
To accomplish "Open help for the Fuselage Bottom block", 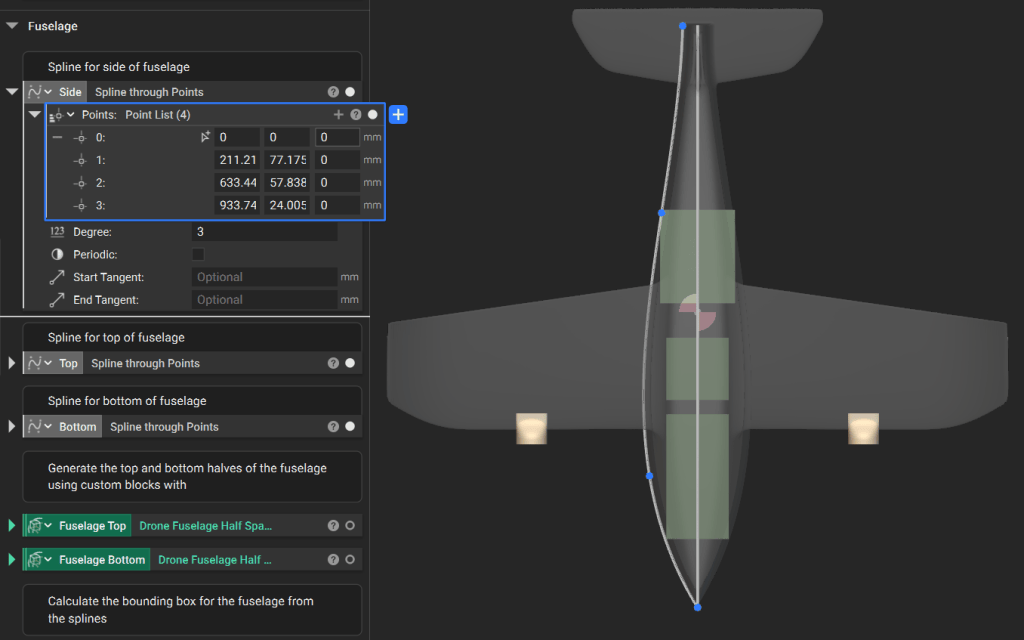I will click(x=333, y=560).
